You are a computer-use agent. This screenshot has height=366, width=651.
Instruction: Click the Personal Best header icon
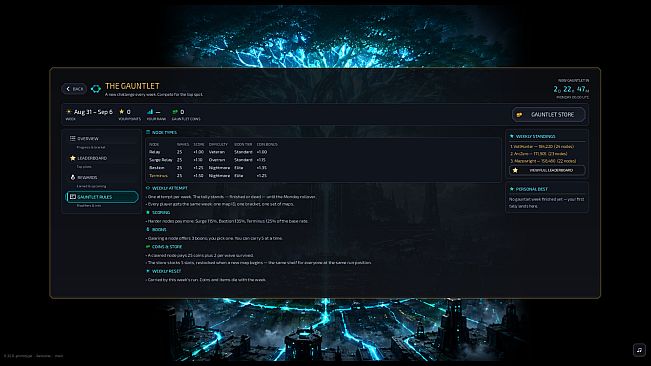(512, 189)
